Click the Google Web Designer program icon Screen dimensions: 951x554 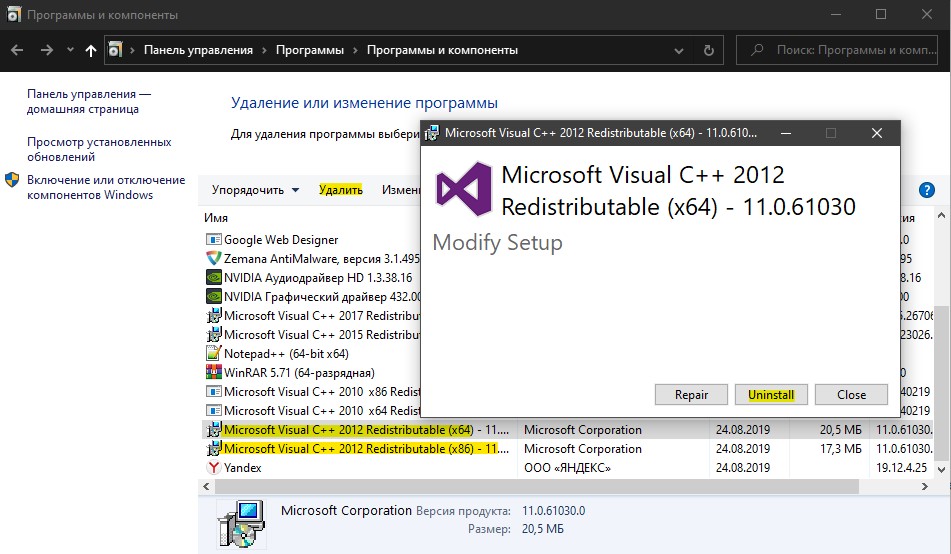click(213, 240)
